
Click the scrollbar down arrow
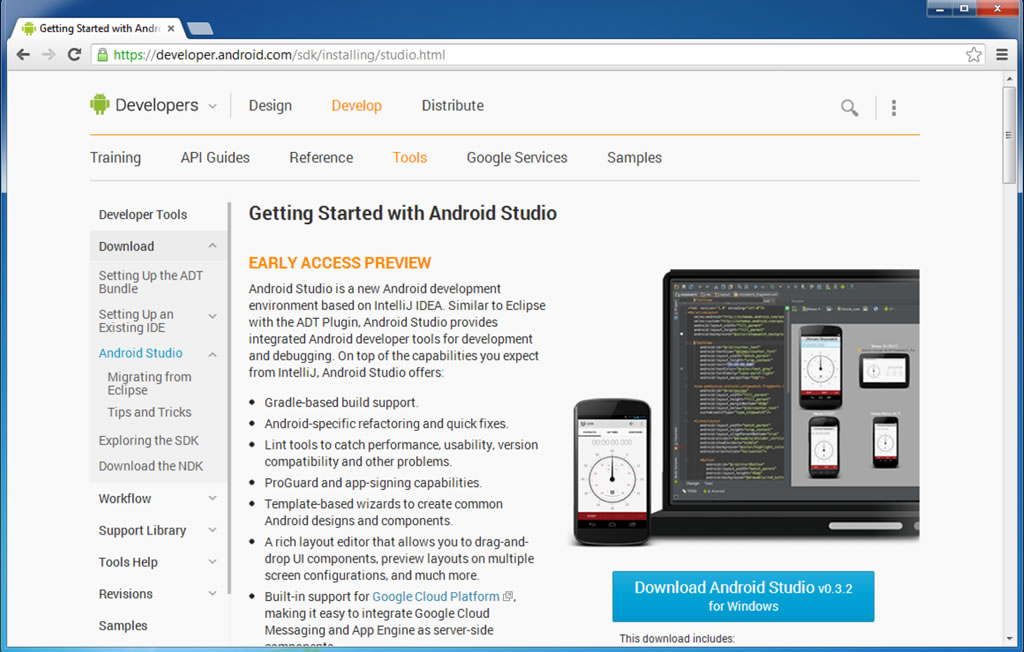pyautogui.click(x=1009, y=638)
